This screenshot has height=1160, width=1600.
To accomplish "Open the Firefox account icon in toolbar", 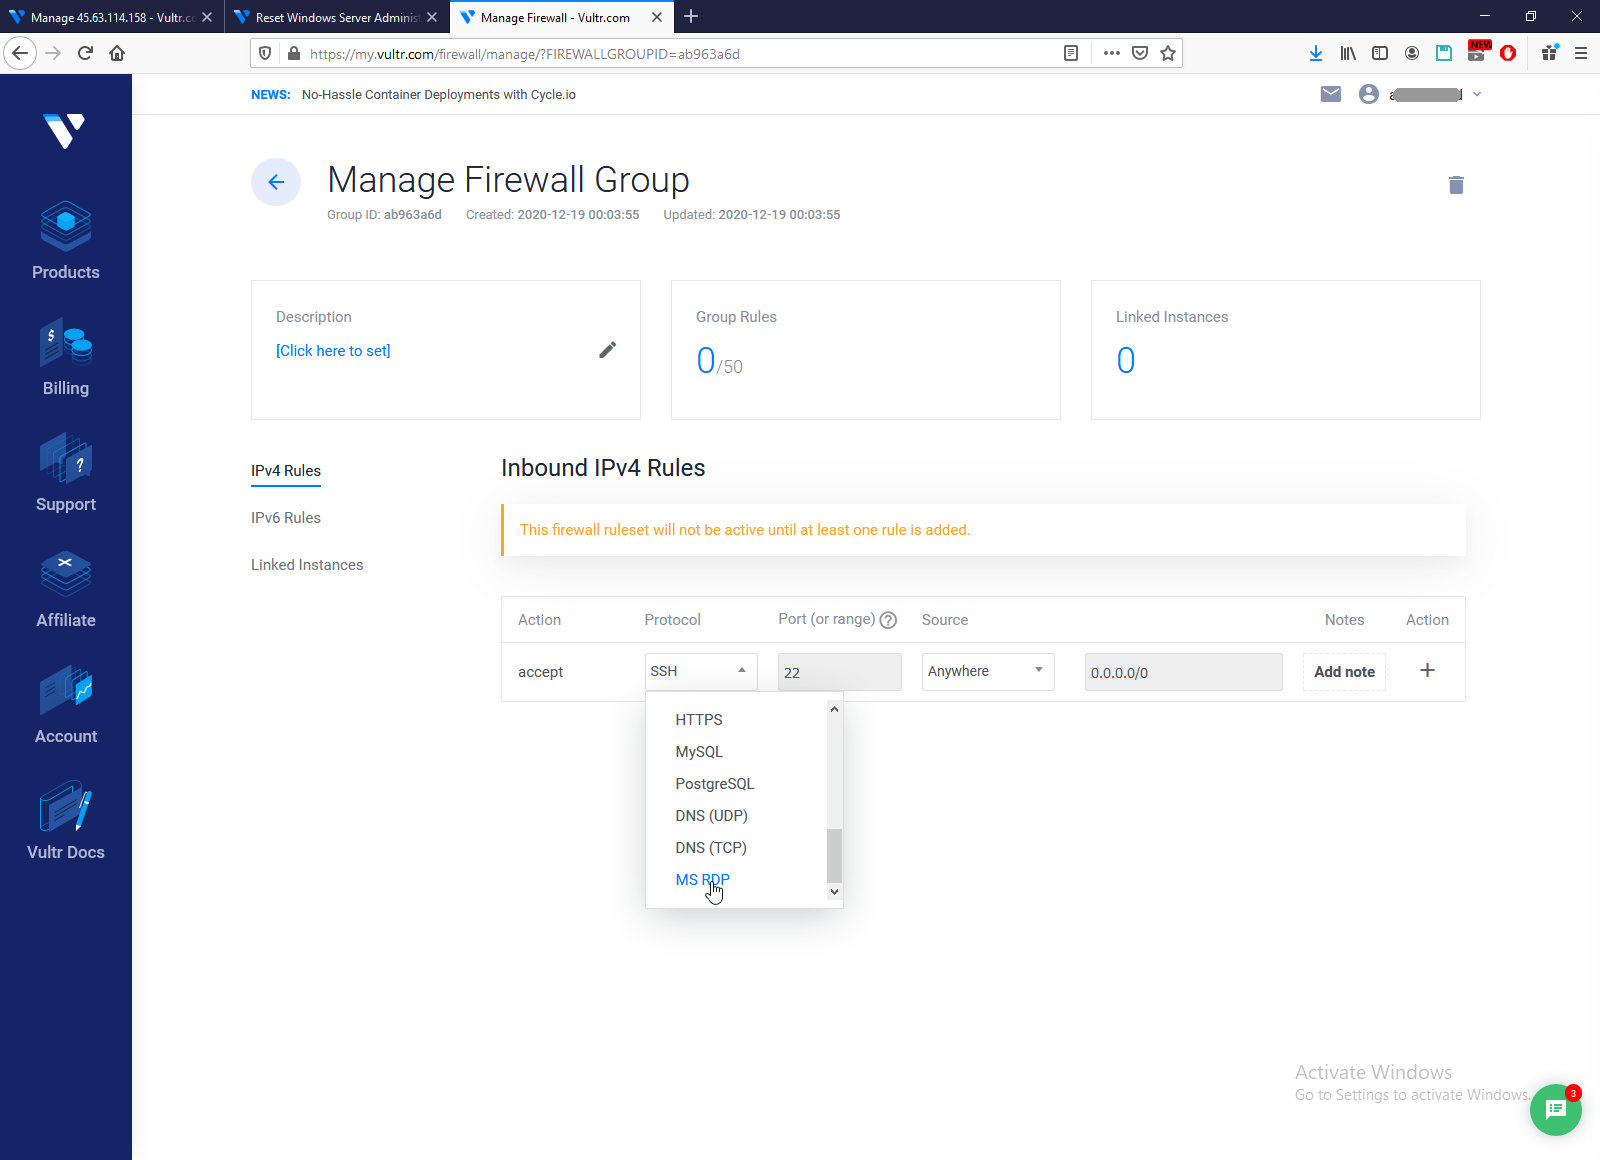I will pos(1412,53).
